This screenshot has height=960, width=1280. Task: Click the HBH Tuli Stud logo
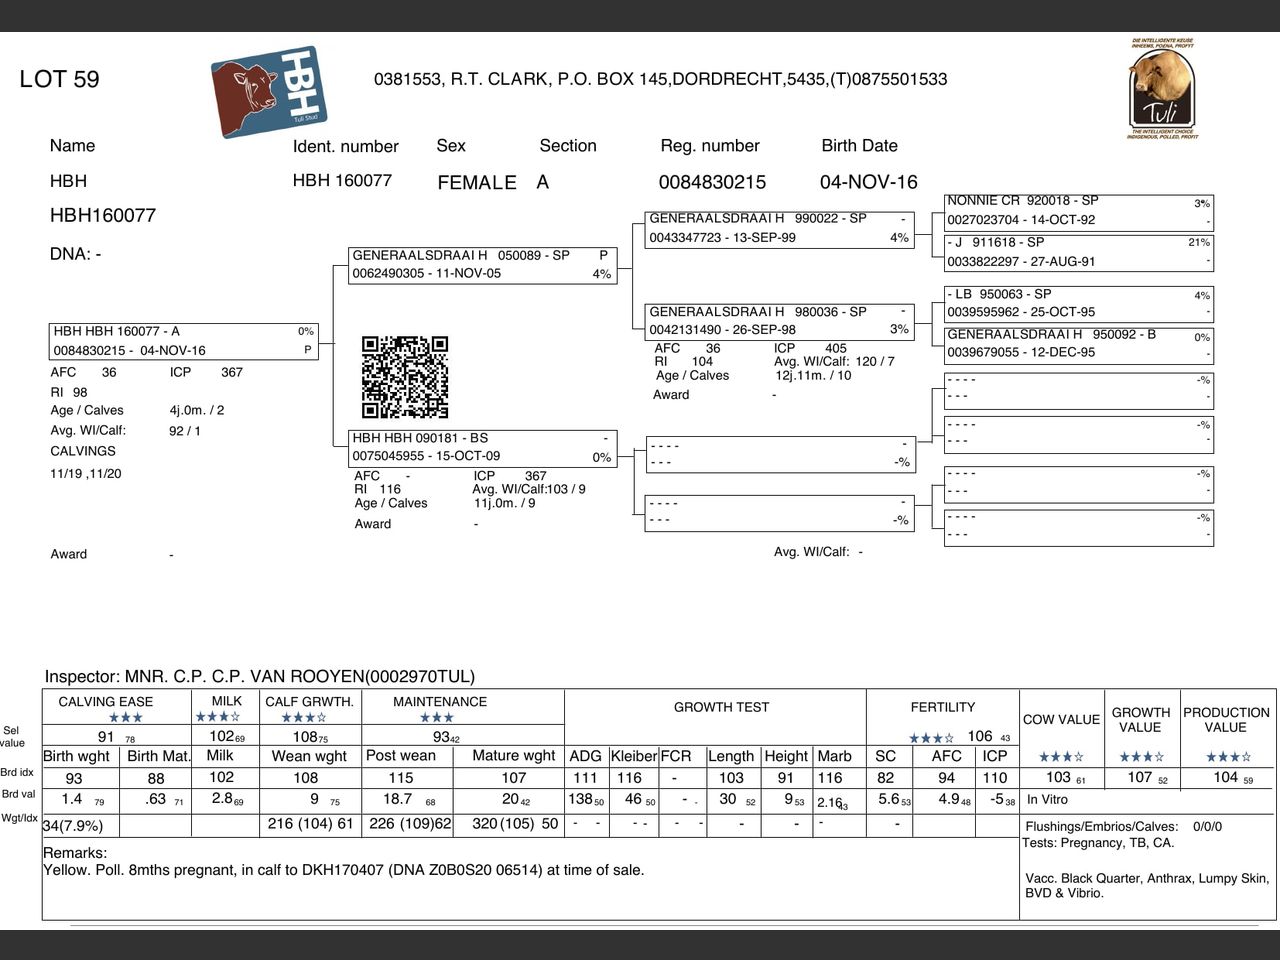coord(269,91)
